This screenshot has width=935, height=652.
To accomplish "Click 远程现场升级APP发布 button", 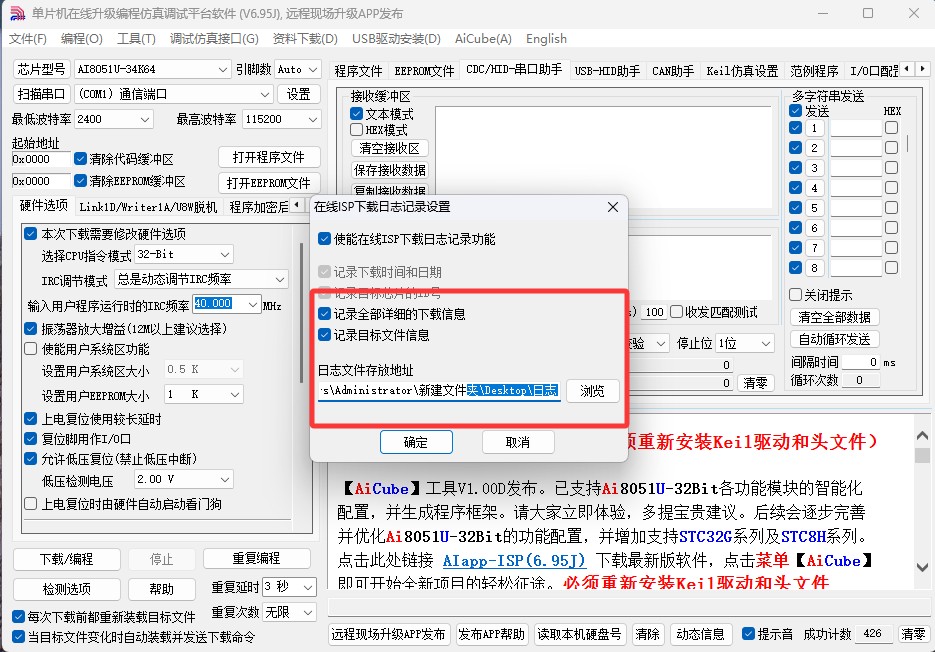I will click(x=389, y=634).
